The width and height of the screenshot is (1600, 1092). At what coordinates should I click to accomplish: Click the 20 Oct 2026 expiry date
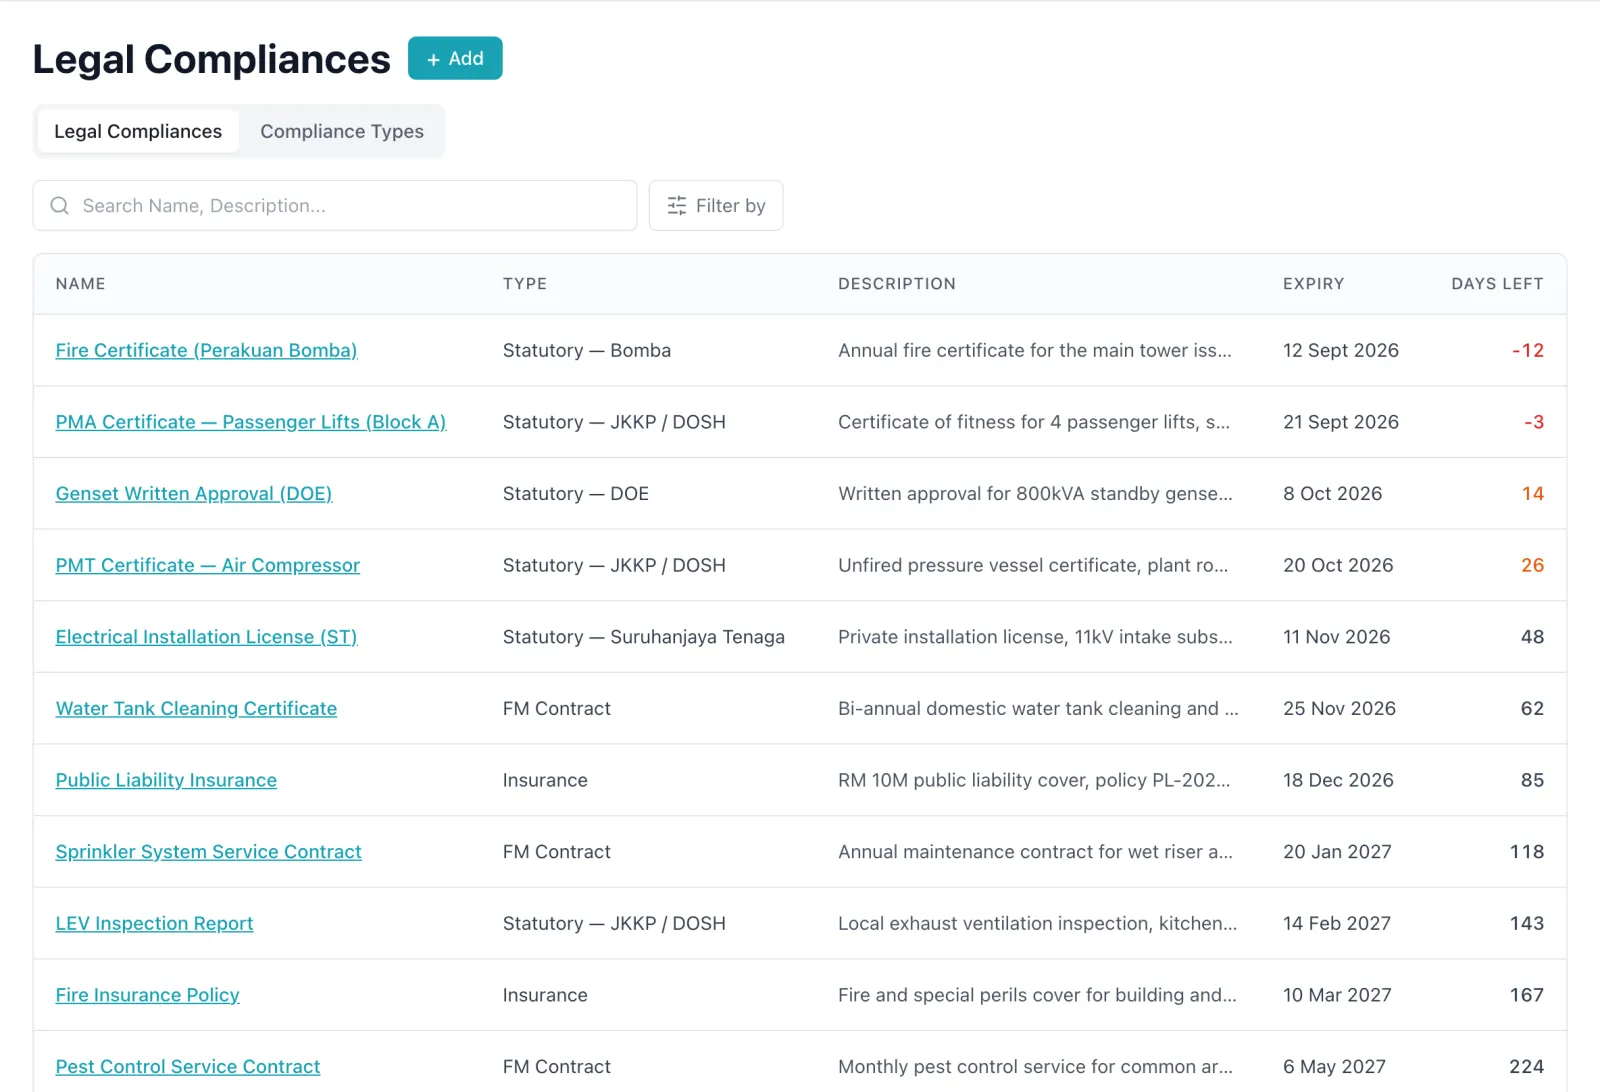tap(1338, 565)
